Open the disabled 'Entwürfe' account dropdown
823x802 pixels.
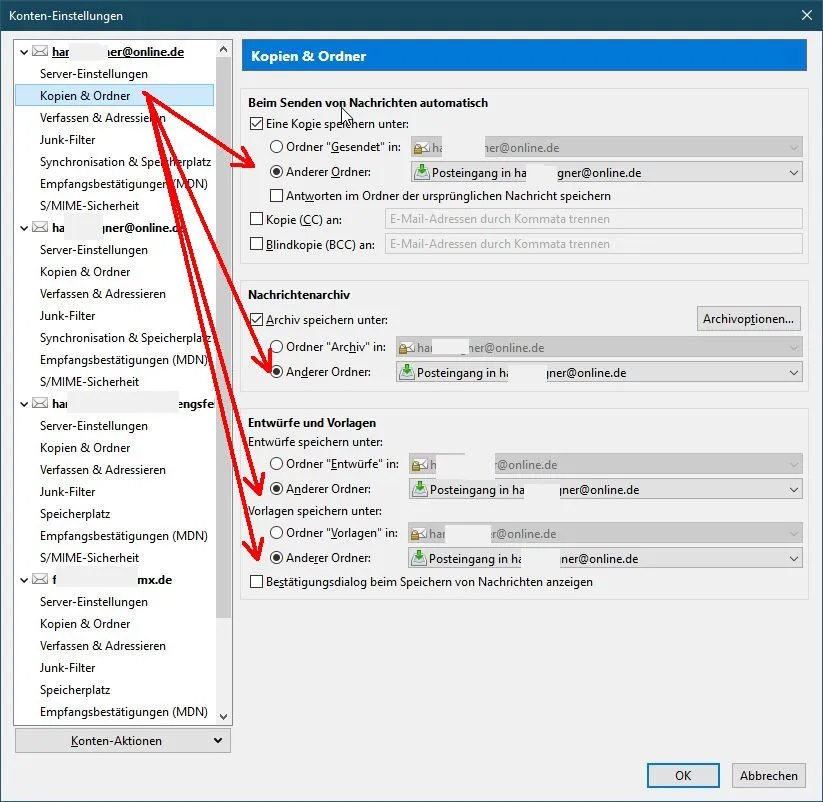pyautogui.click(x=606, y=465)
